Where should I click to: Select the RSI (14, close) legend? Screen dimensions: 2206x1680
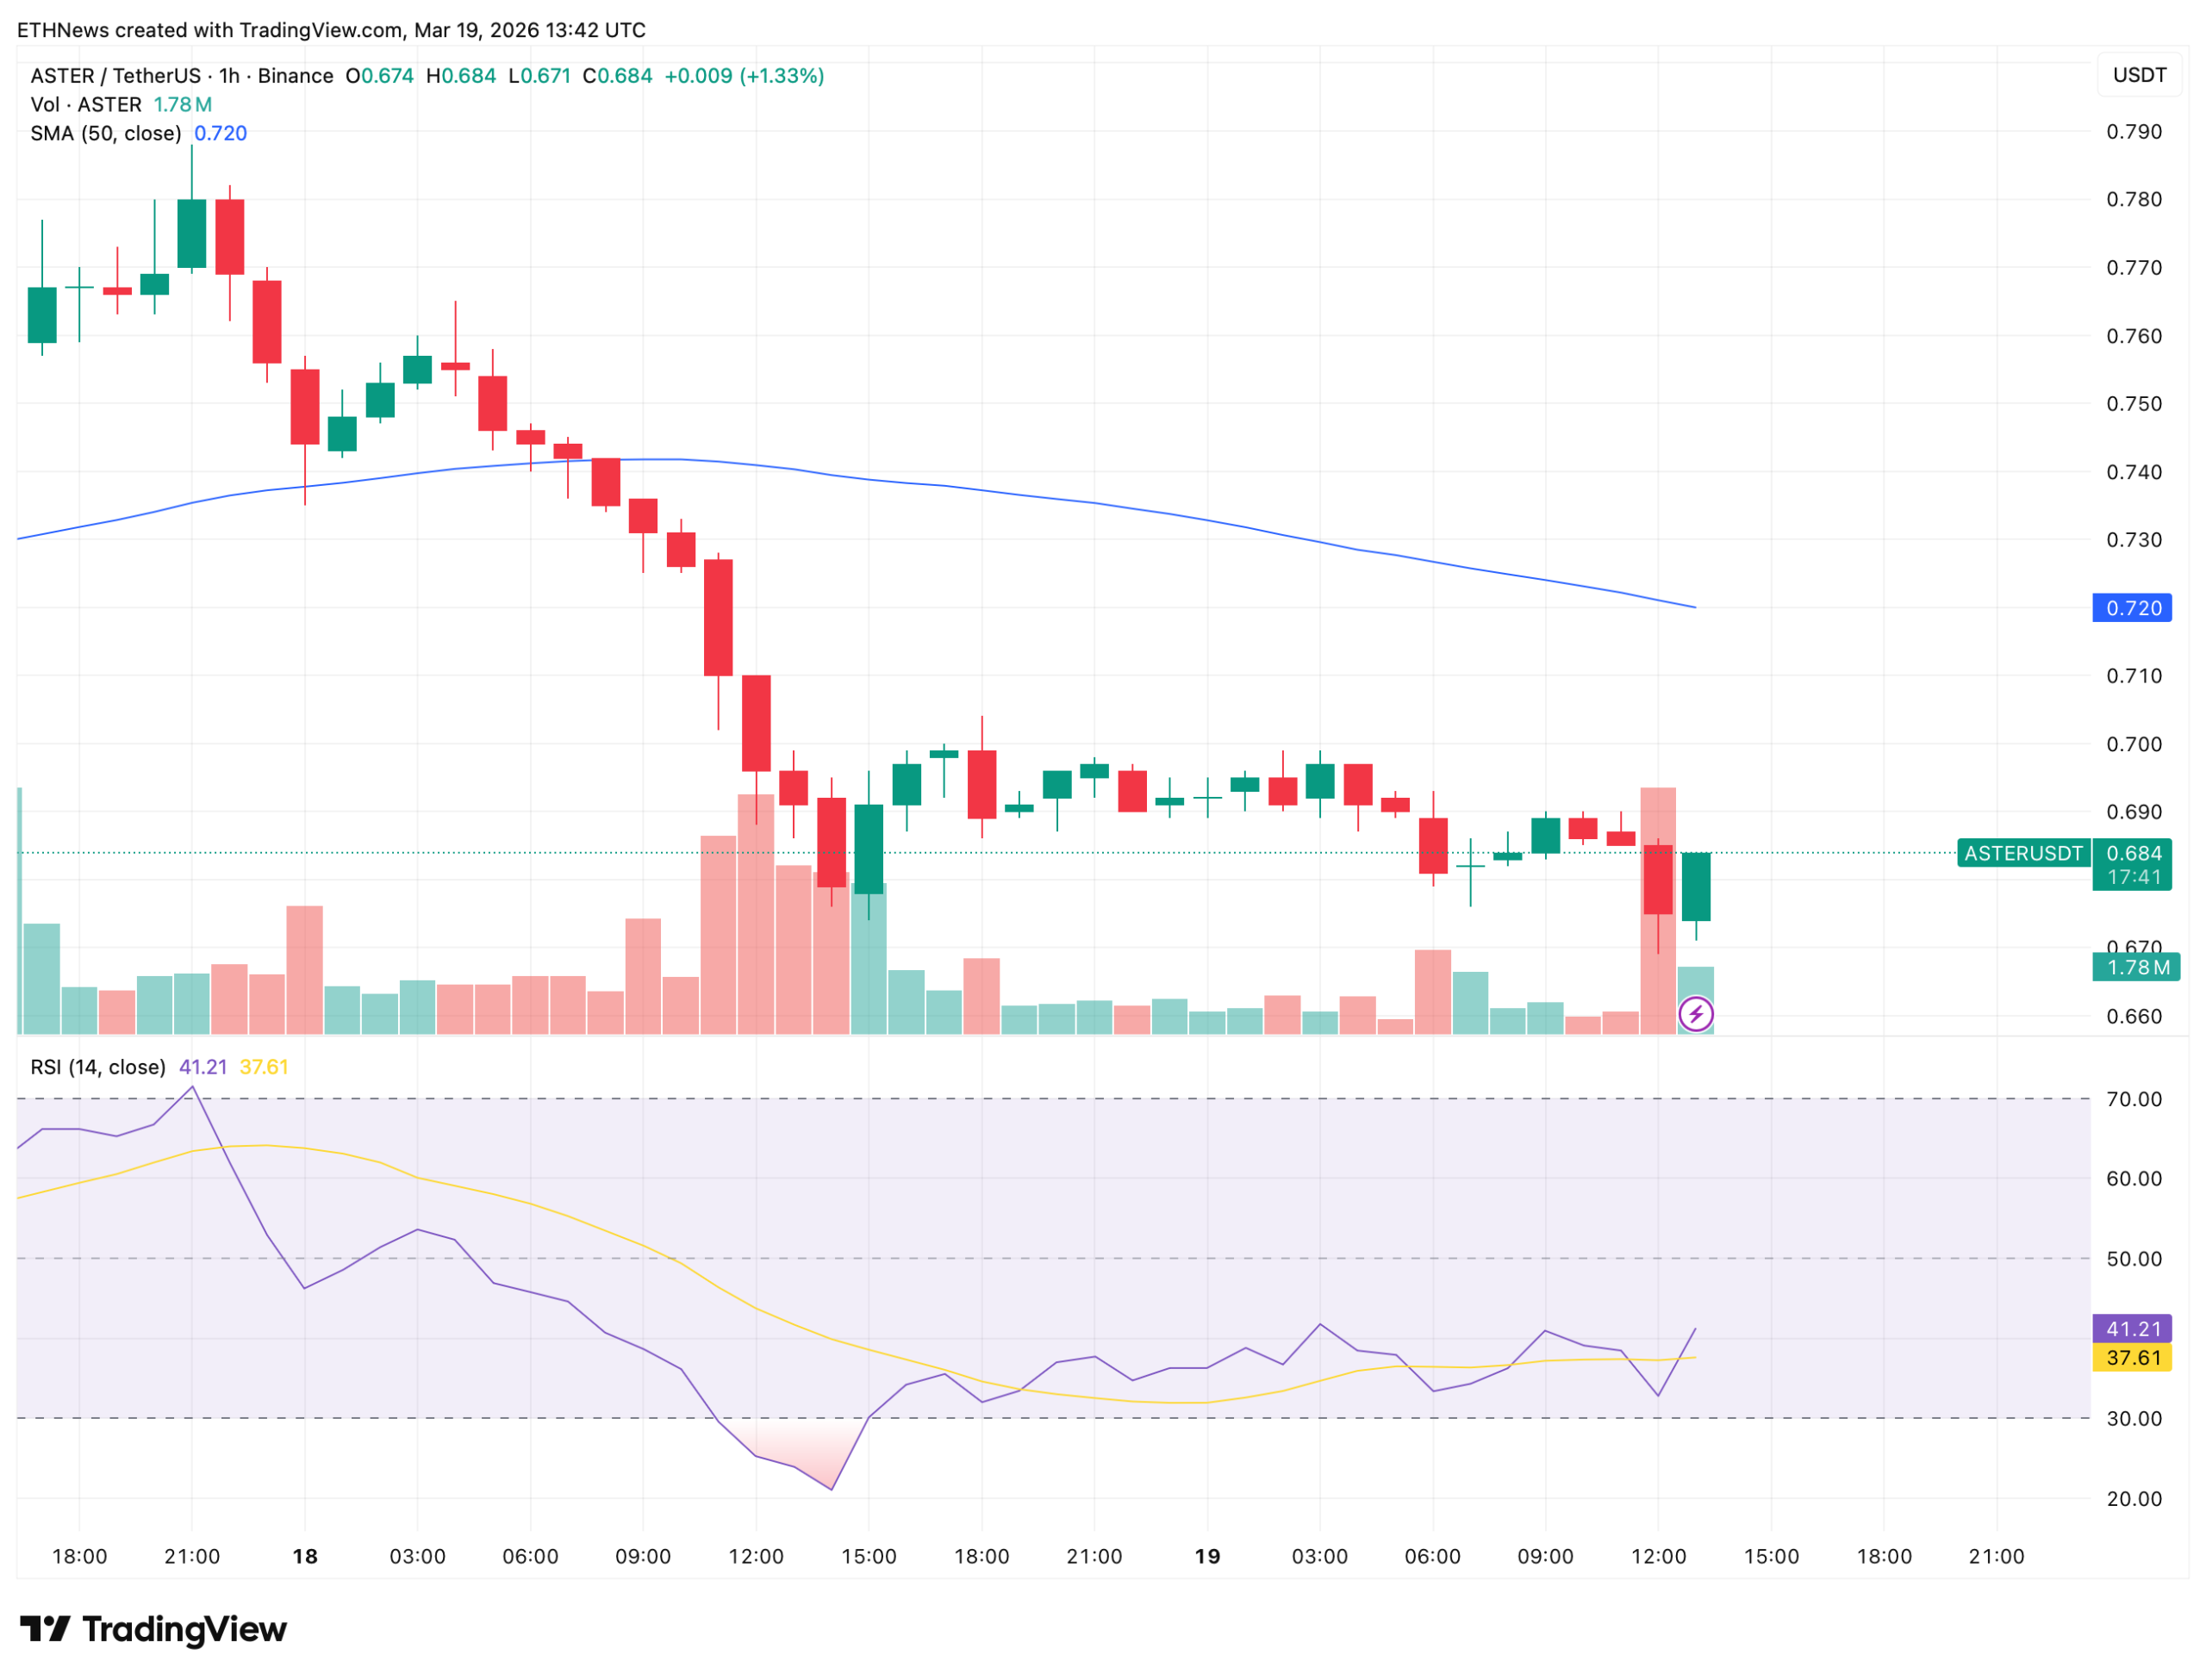pyautogui.click(x=98, y=1067)
